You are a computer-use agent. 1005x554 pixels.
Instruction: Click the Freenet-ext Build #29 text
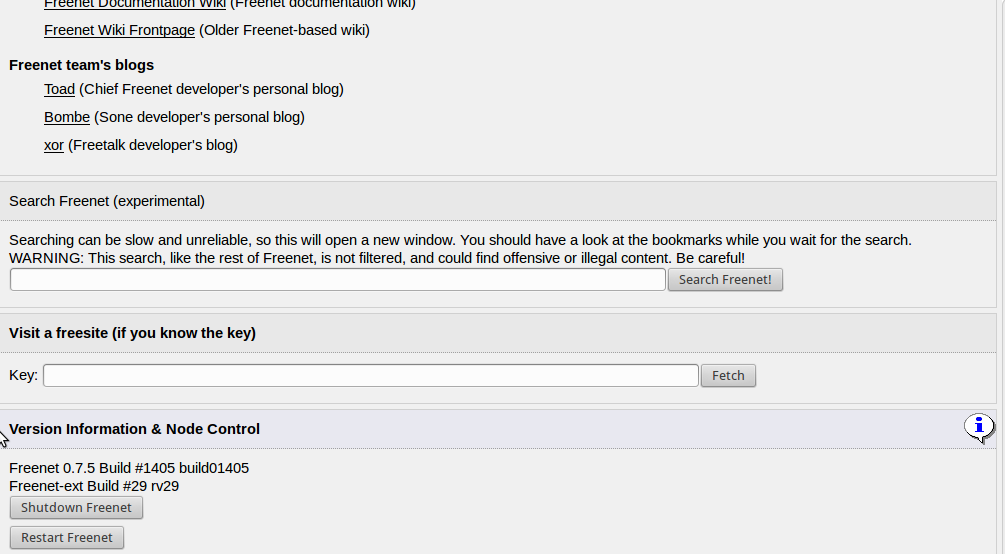[x=94, y=486]
